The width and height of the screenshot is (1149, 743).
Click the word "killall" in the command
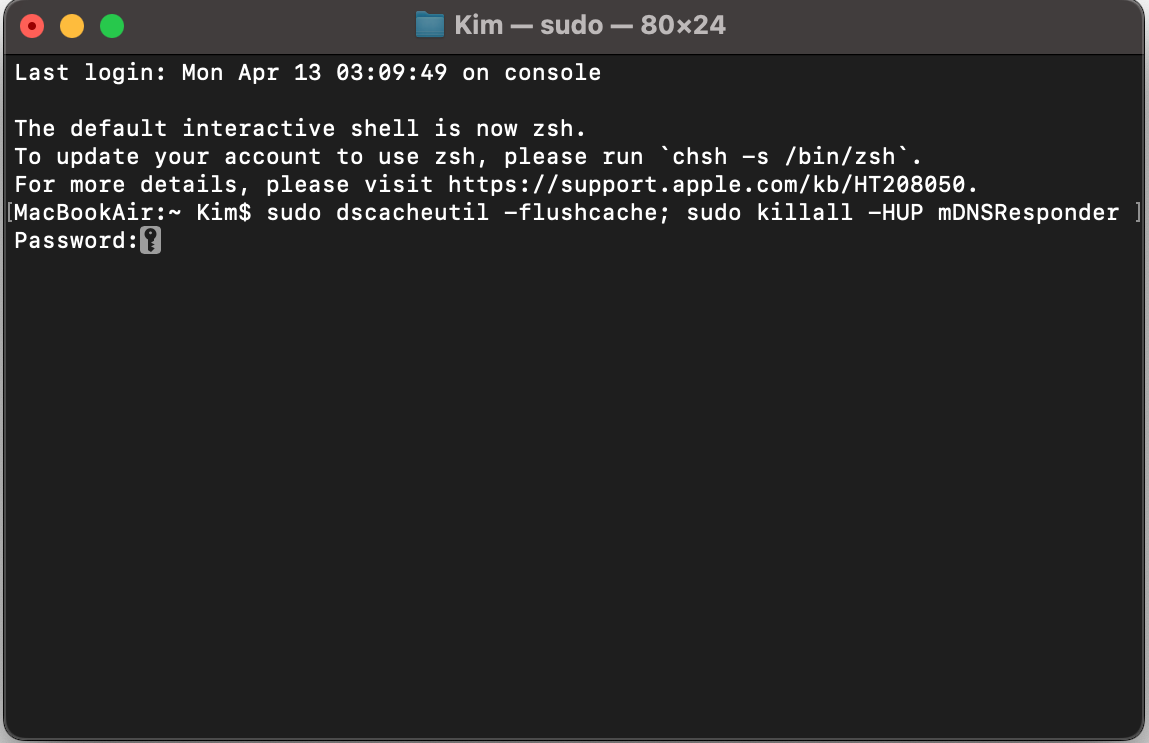coord(796,212)
